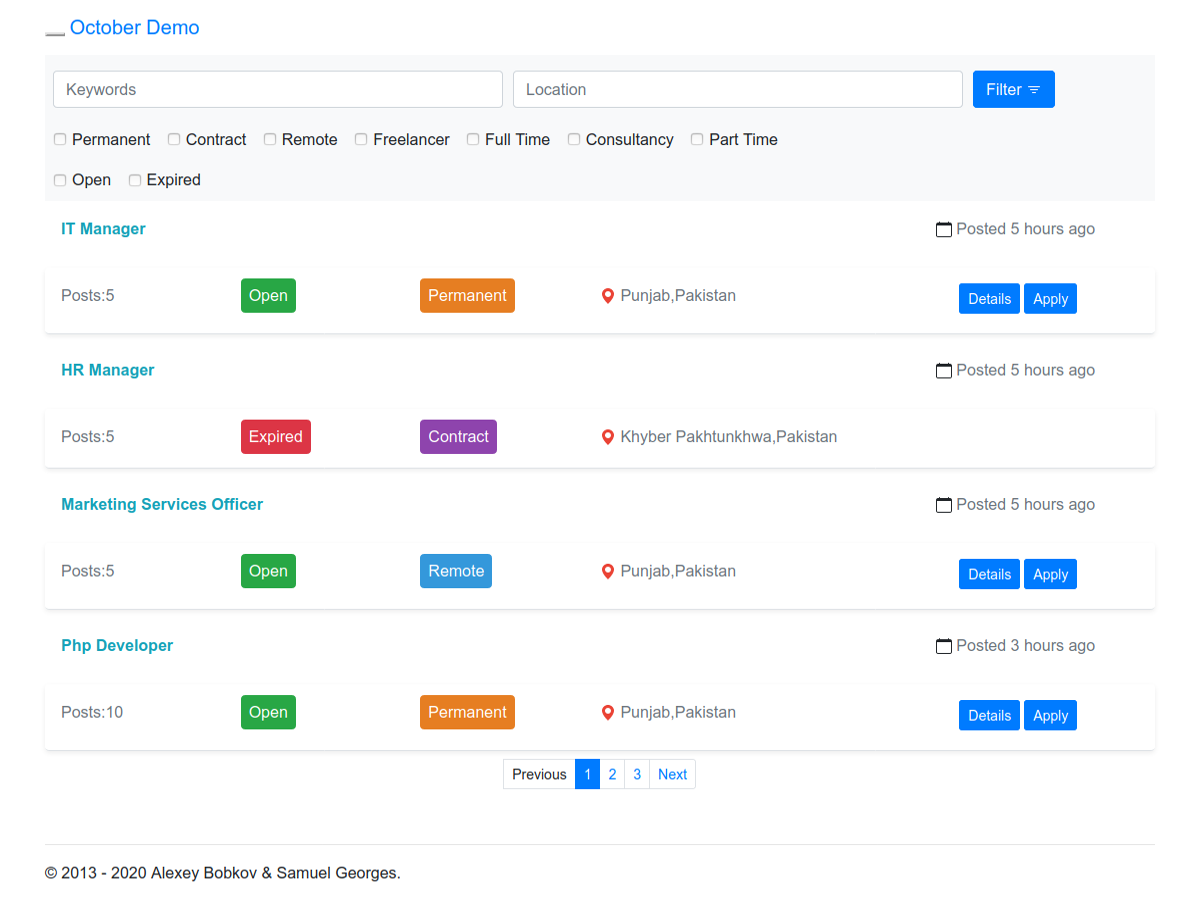The height and width of the screenshot is (900, 1200).
Task: Click Permanent badge in IT Manager row
Action: [x=467, y=296]
